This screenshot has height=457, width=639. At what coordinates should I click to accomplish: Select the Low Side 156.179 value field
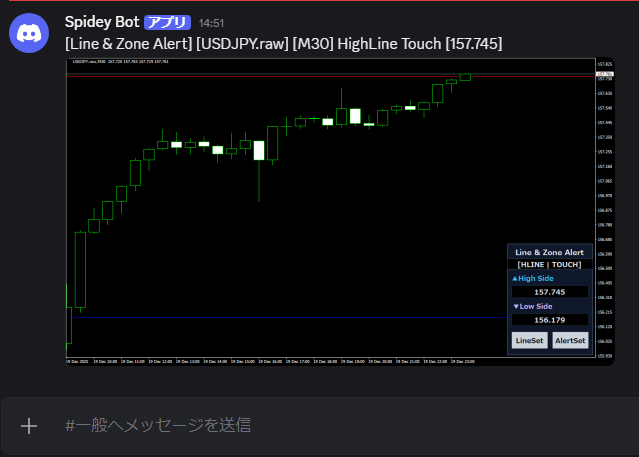550,320
